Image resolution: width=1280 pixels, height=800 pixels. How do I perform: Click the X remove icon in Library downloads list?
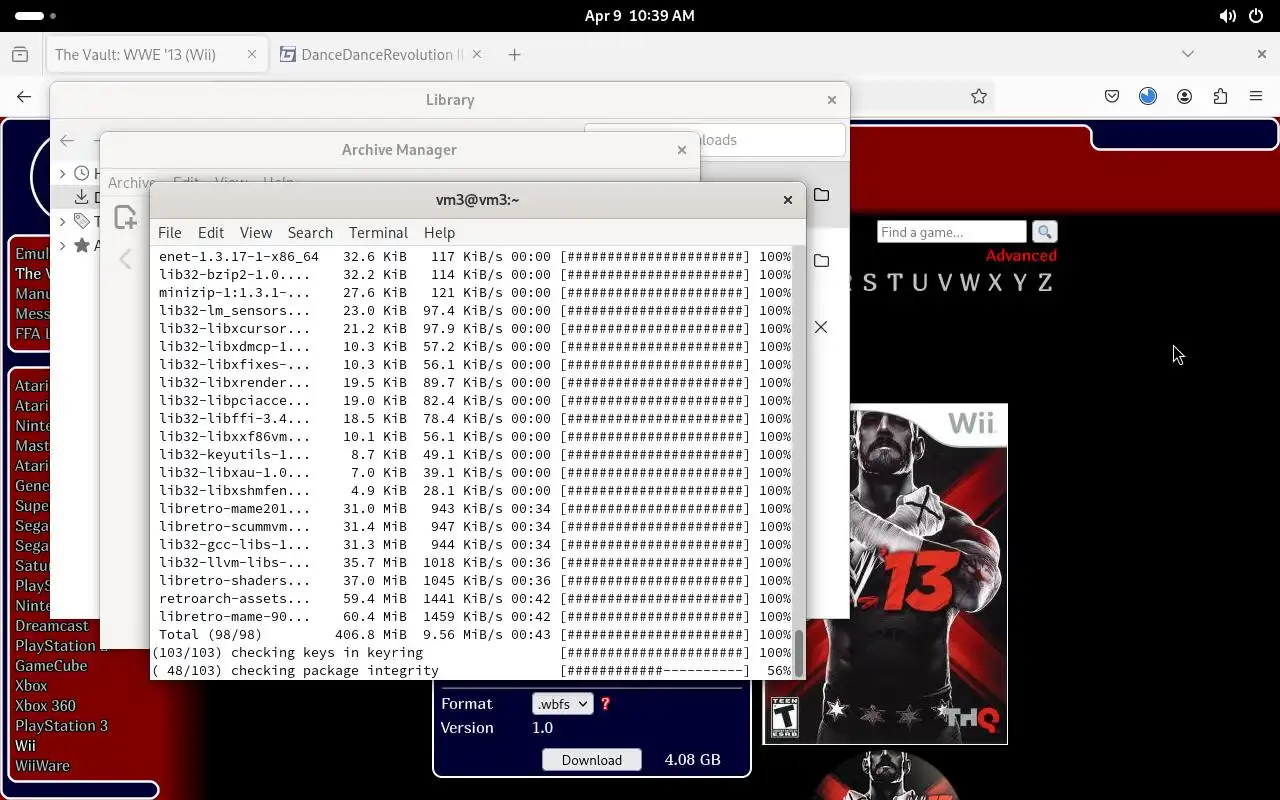(x=821, y=327)
